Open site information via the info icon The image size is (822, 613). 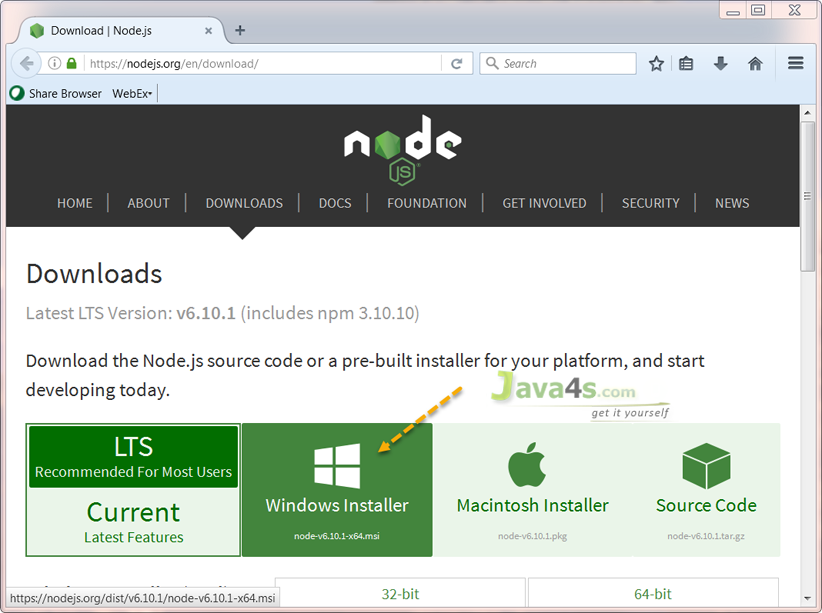coord(54,63)
